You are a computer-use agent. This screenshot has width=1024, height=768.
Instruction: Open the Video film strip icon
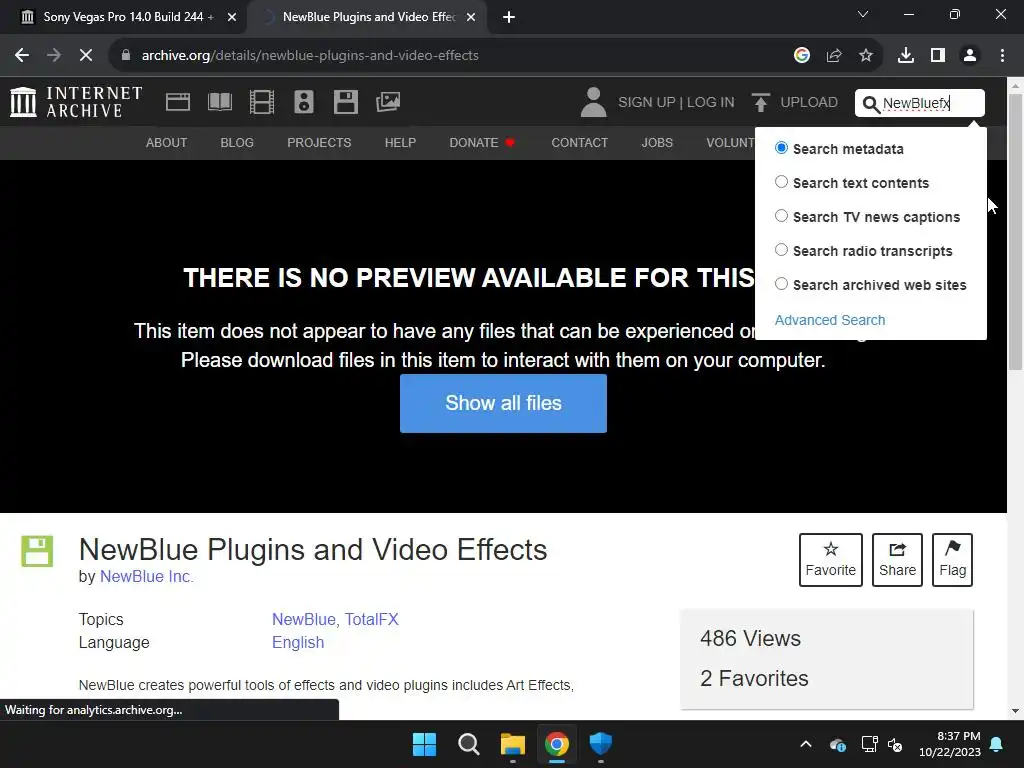coord(261,102)
